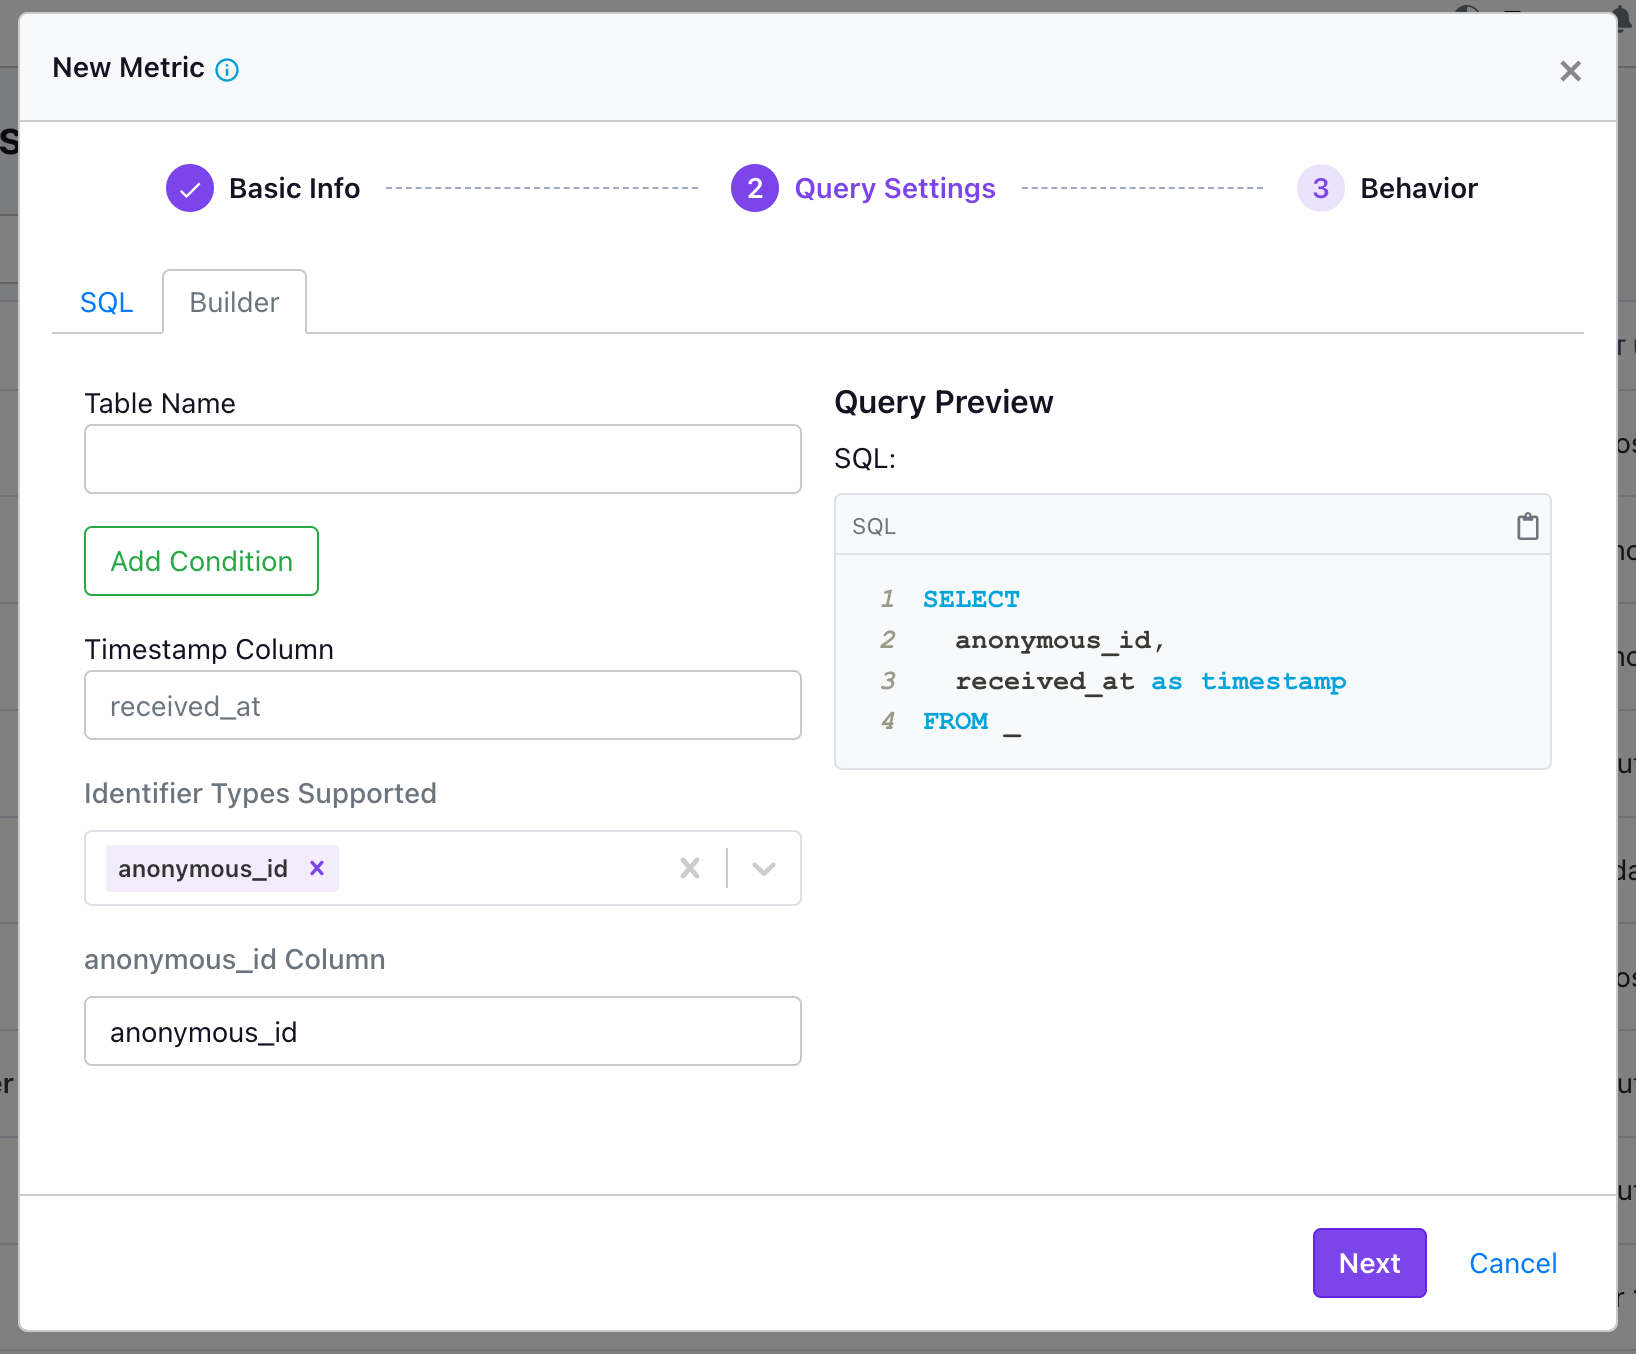
Task: Click the Basic Info completed checkmark circle
Action: point(189,188)
